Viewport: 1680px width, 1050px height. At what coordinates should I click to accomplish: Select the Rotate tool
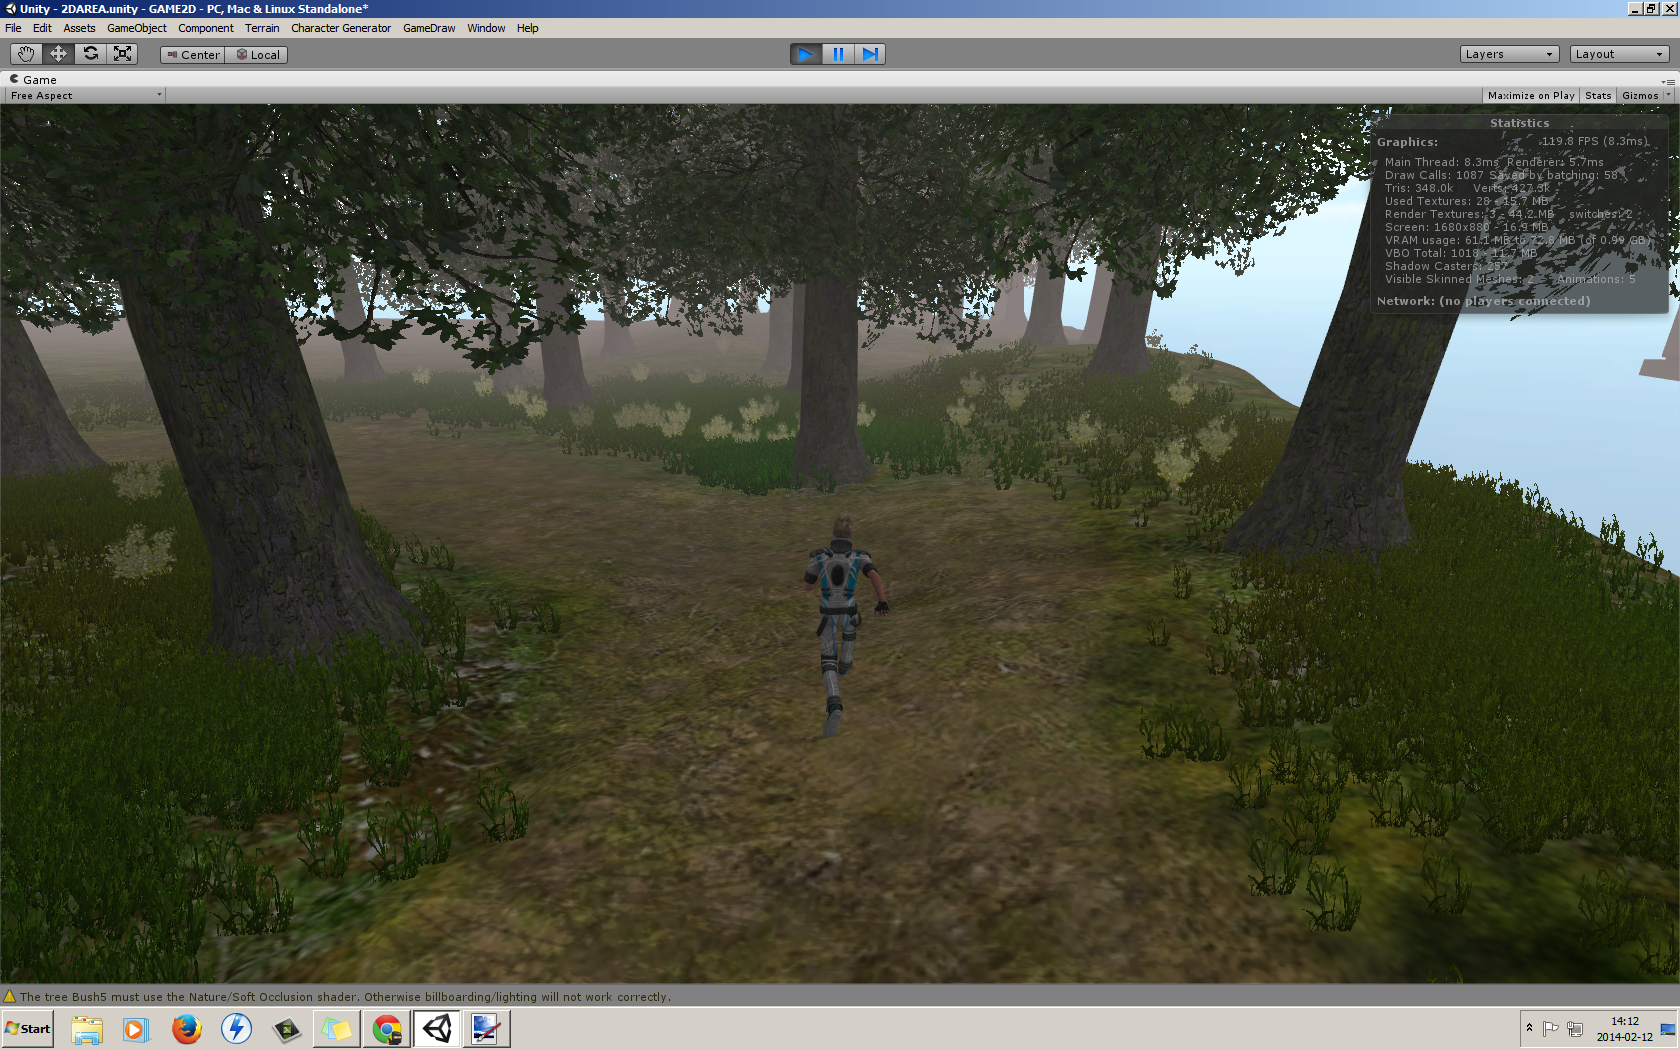90,54
